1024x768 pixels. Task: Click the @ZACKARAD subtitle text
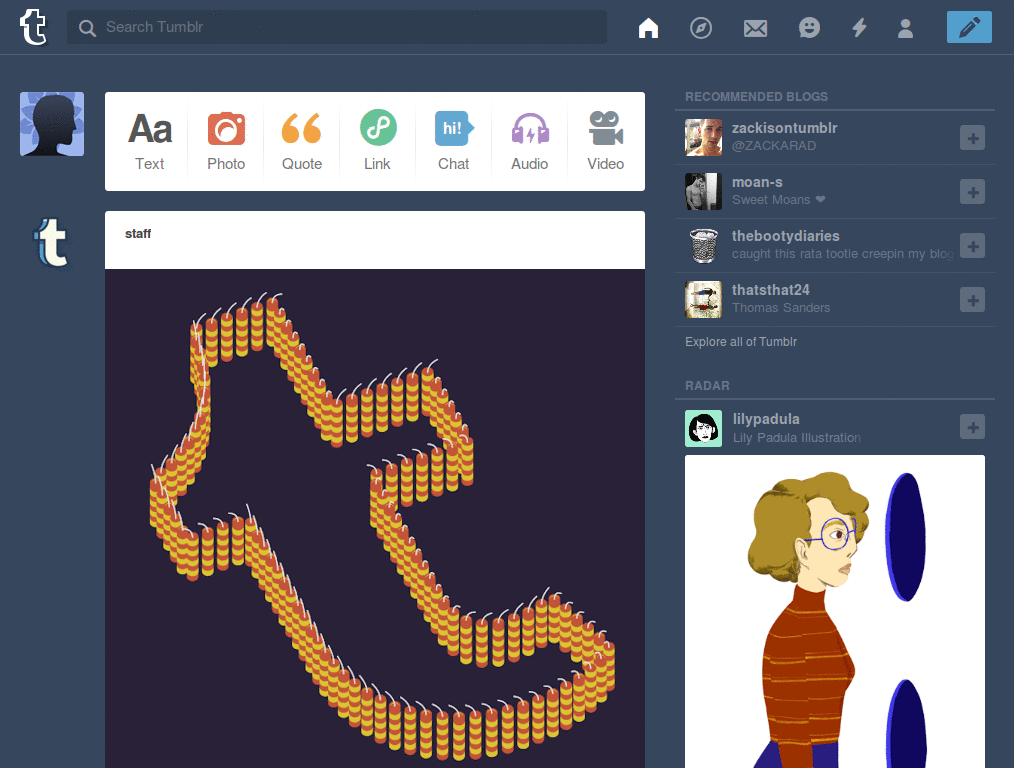[x=774, y=146]
